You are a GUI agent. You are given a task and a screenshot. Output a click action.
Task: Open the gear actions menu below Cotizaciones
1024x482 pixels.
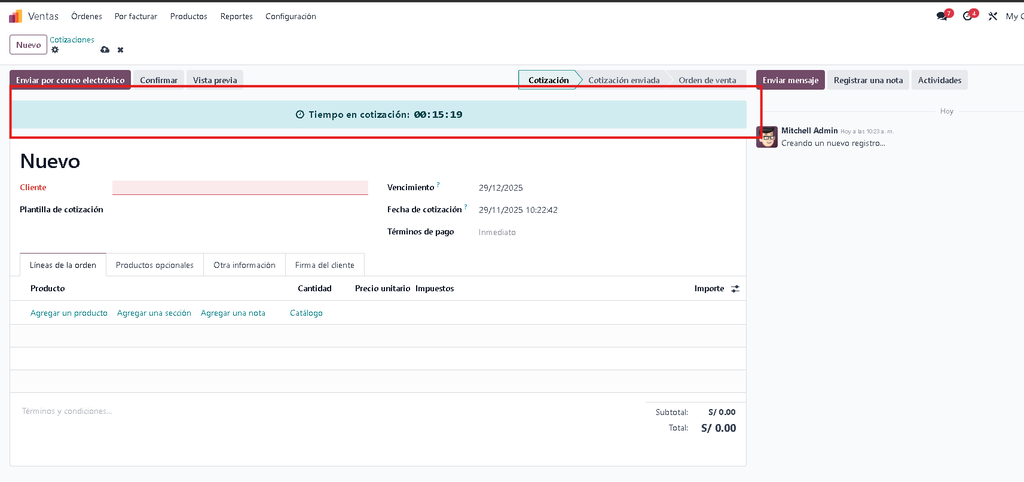(x=55, y=50)
